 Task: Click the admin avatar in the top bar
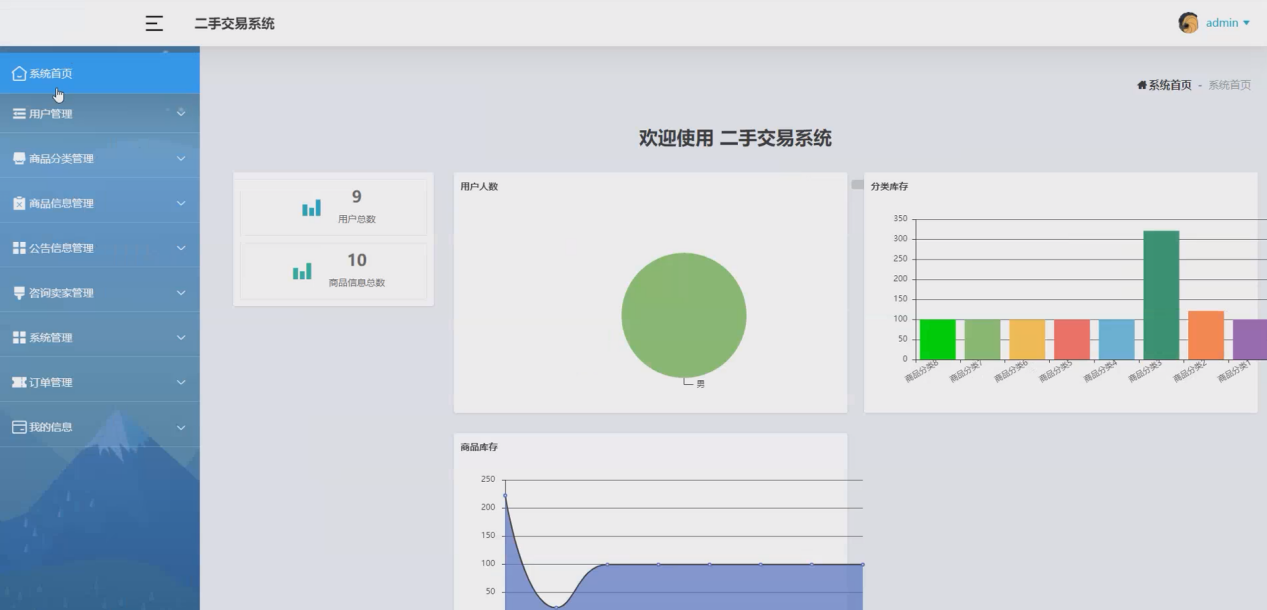[1188, 22]
